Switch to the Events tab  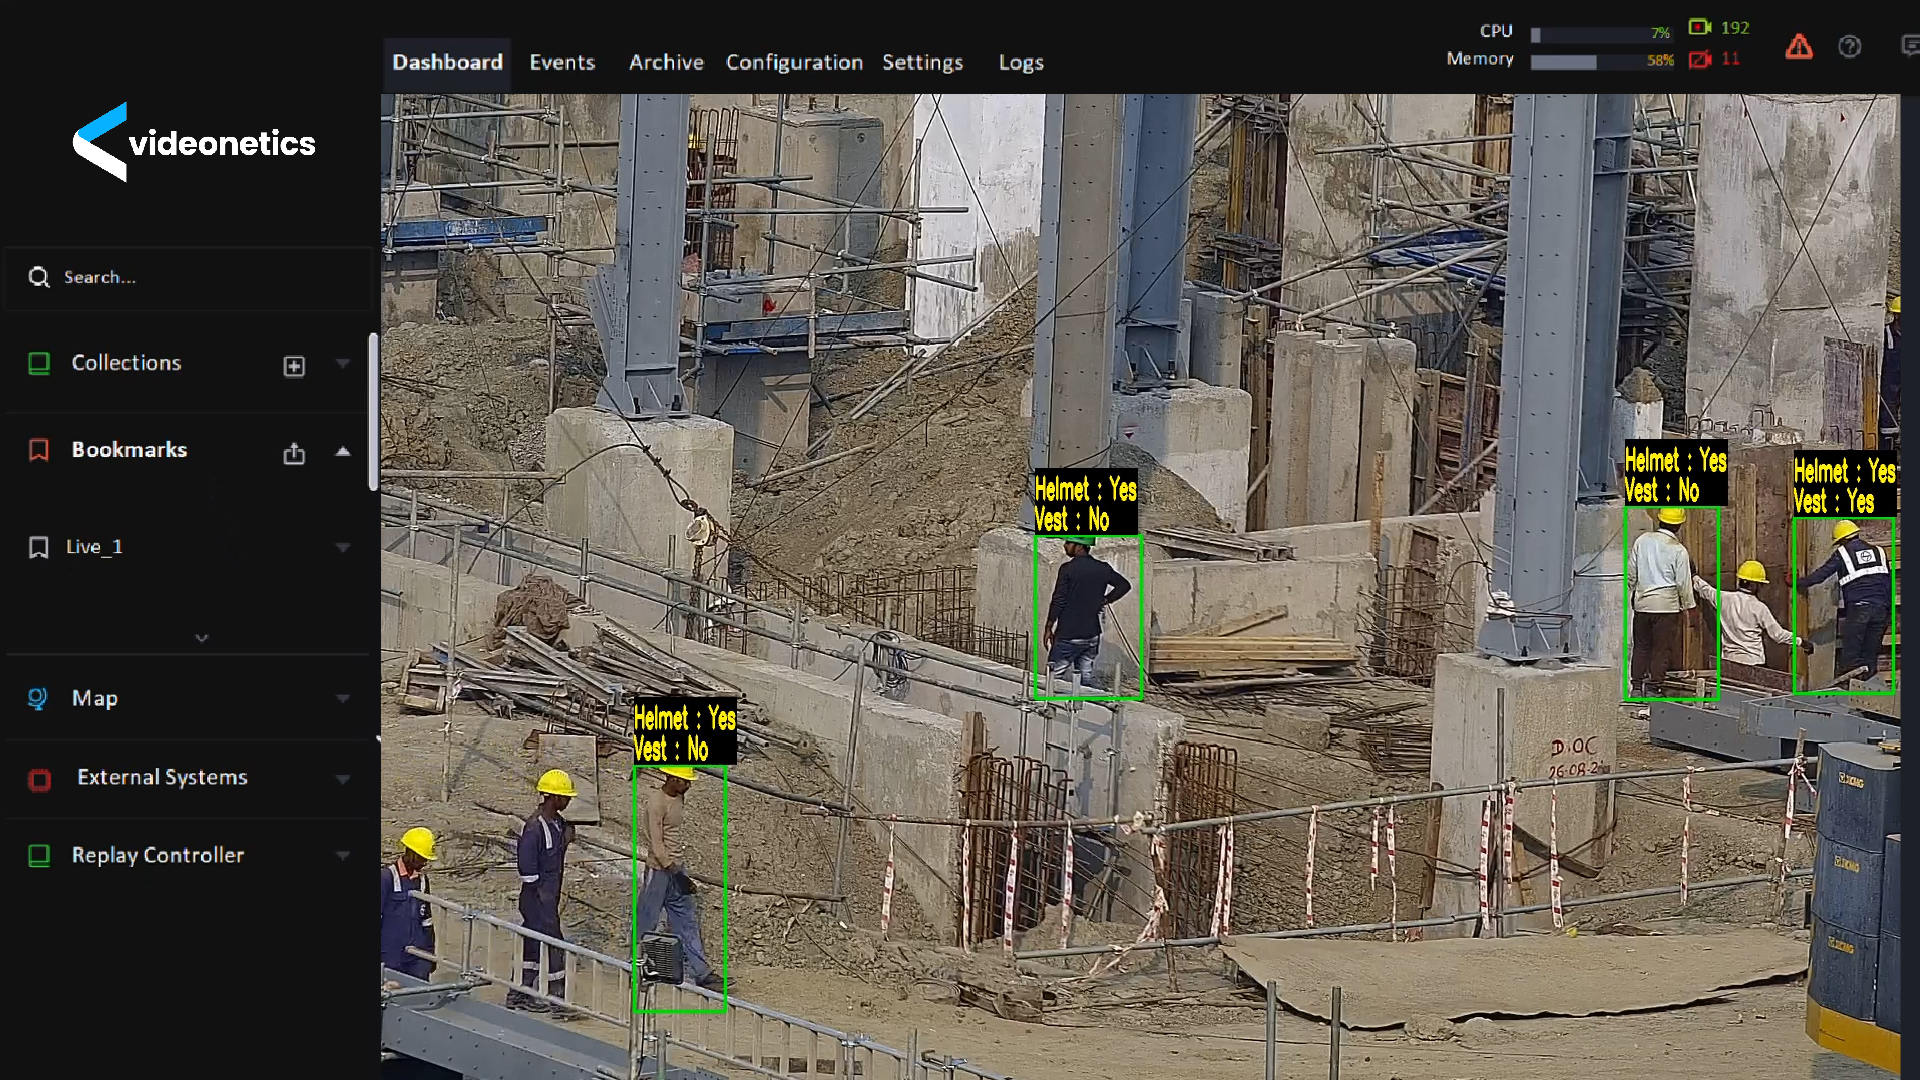[x=562, y=62]
